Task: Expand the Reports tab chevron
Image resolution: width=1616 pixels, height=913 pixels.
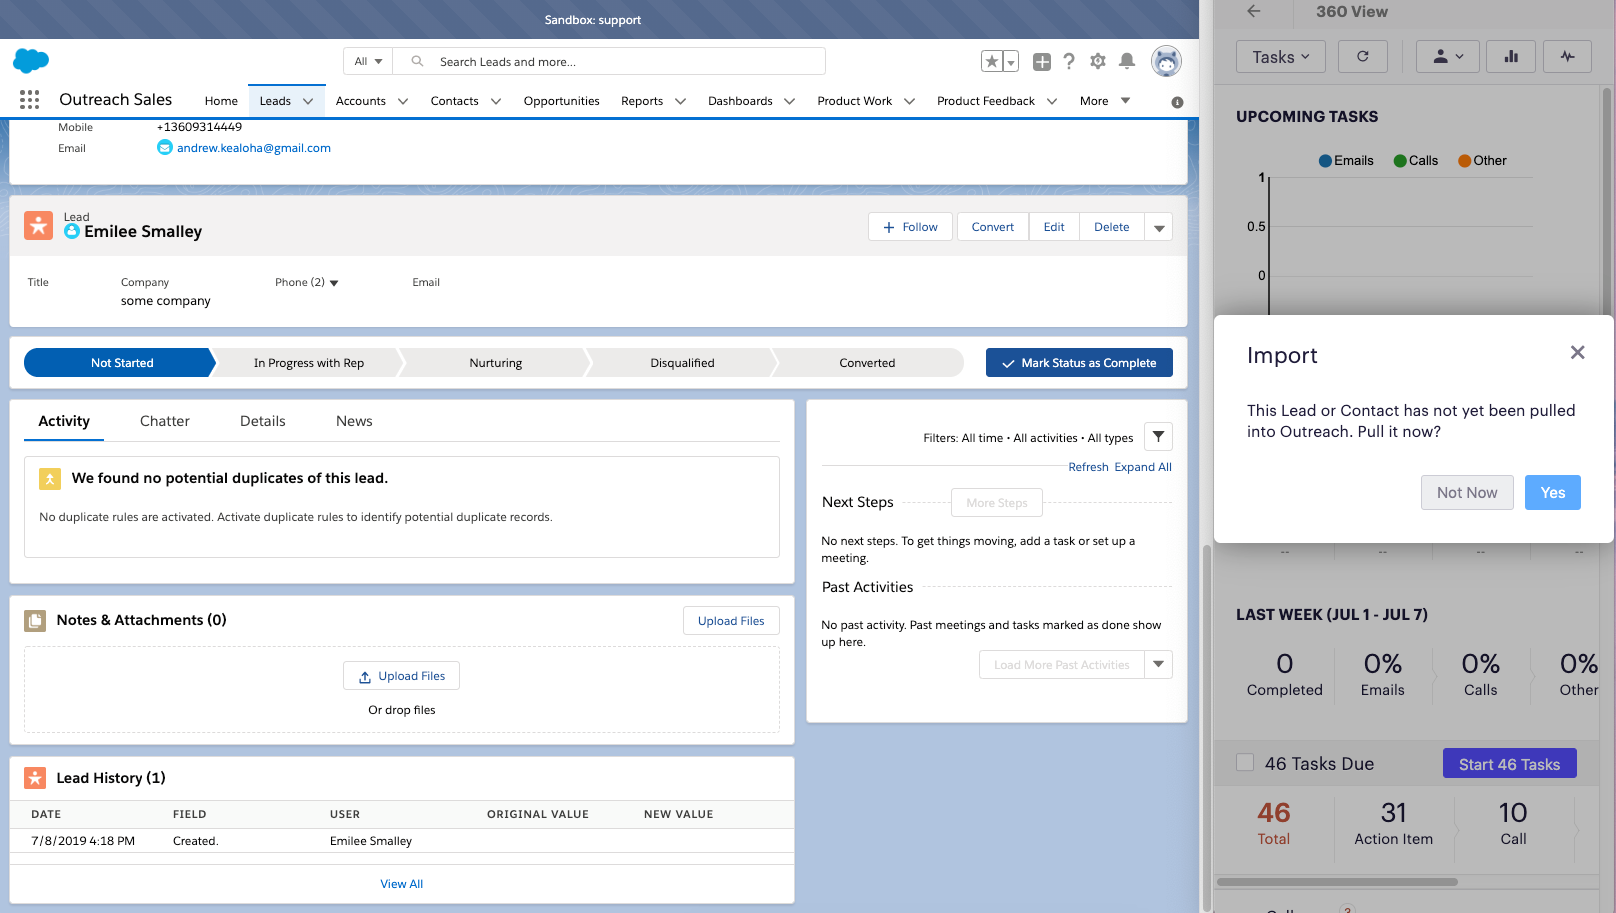Action: point(680,101)
